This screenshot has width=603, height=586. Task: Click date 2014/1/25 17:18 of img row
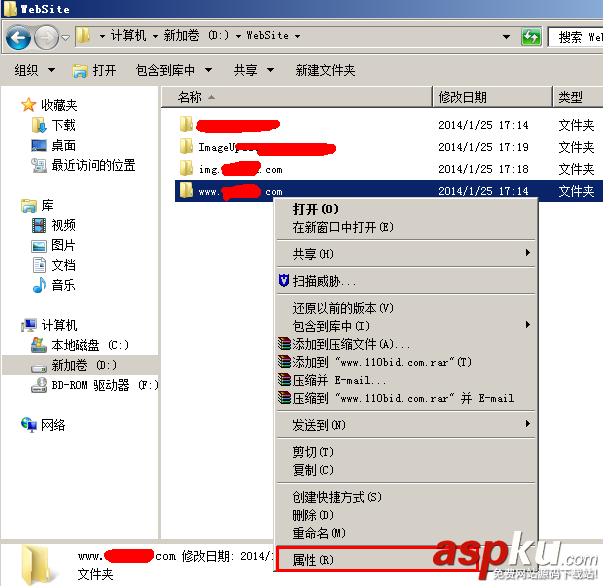tap(483, 169)
